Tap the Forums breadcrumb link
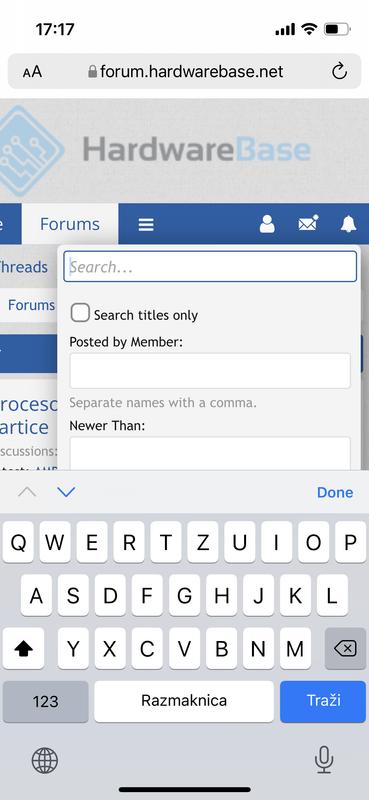 pos(31,305)
